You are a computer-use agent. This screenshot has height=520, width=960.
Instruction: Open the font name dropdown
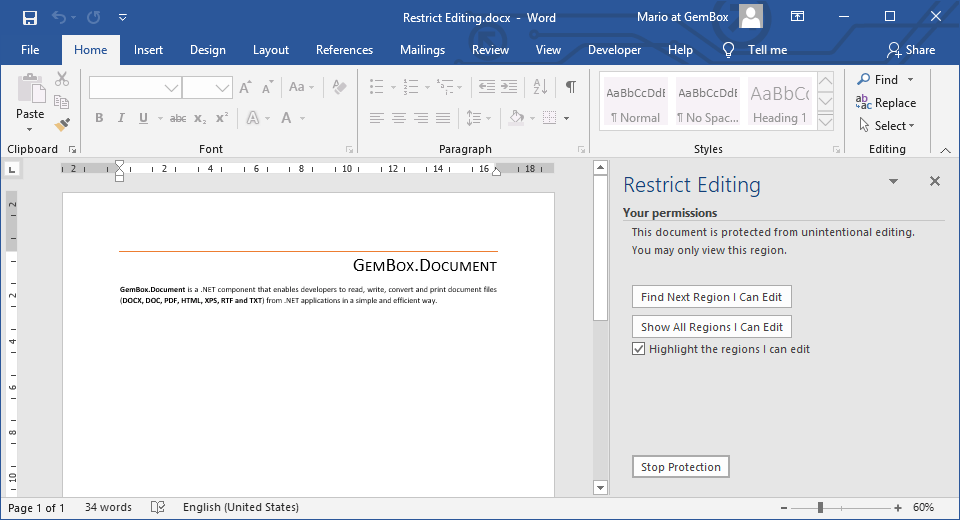pyautogui.click(x=171, y=88)
